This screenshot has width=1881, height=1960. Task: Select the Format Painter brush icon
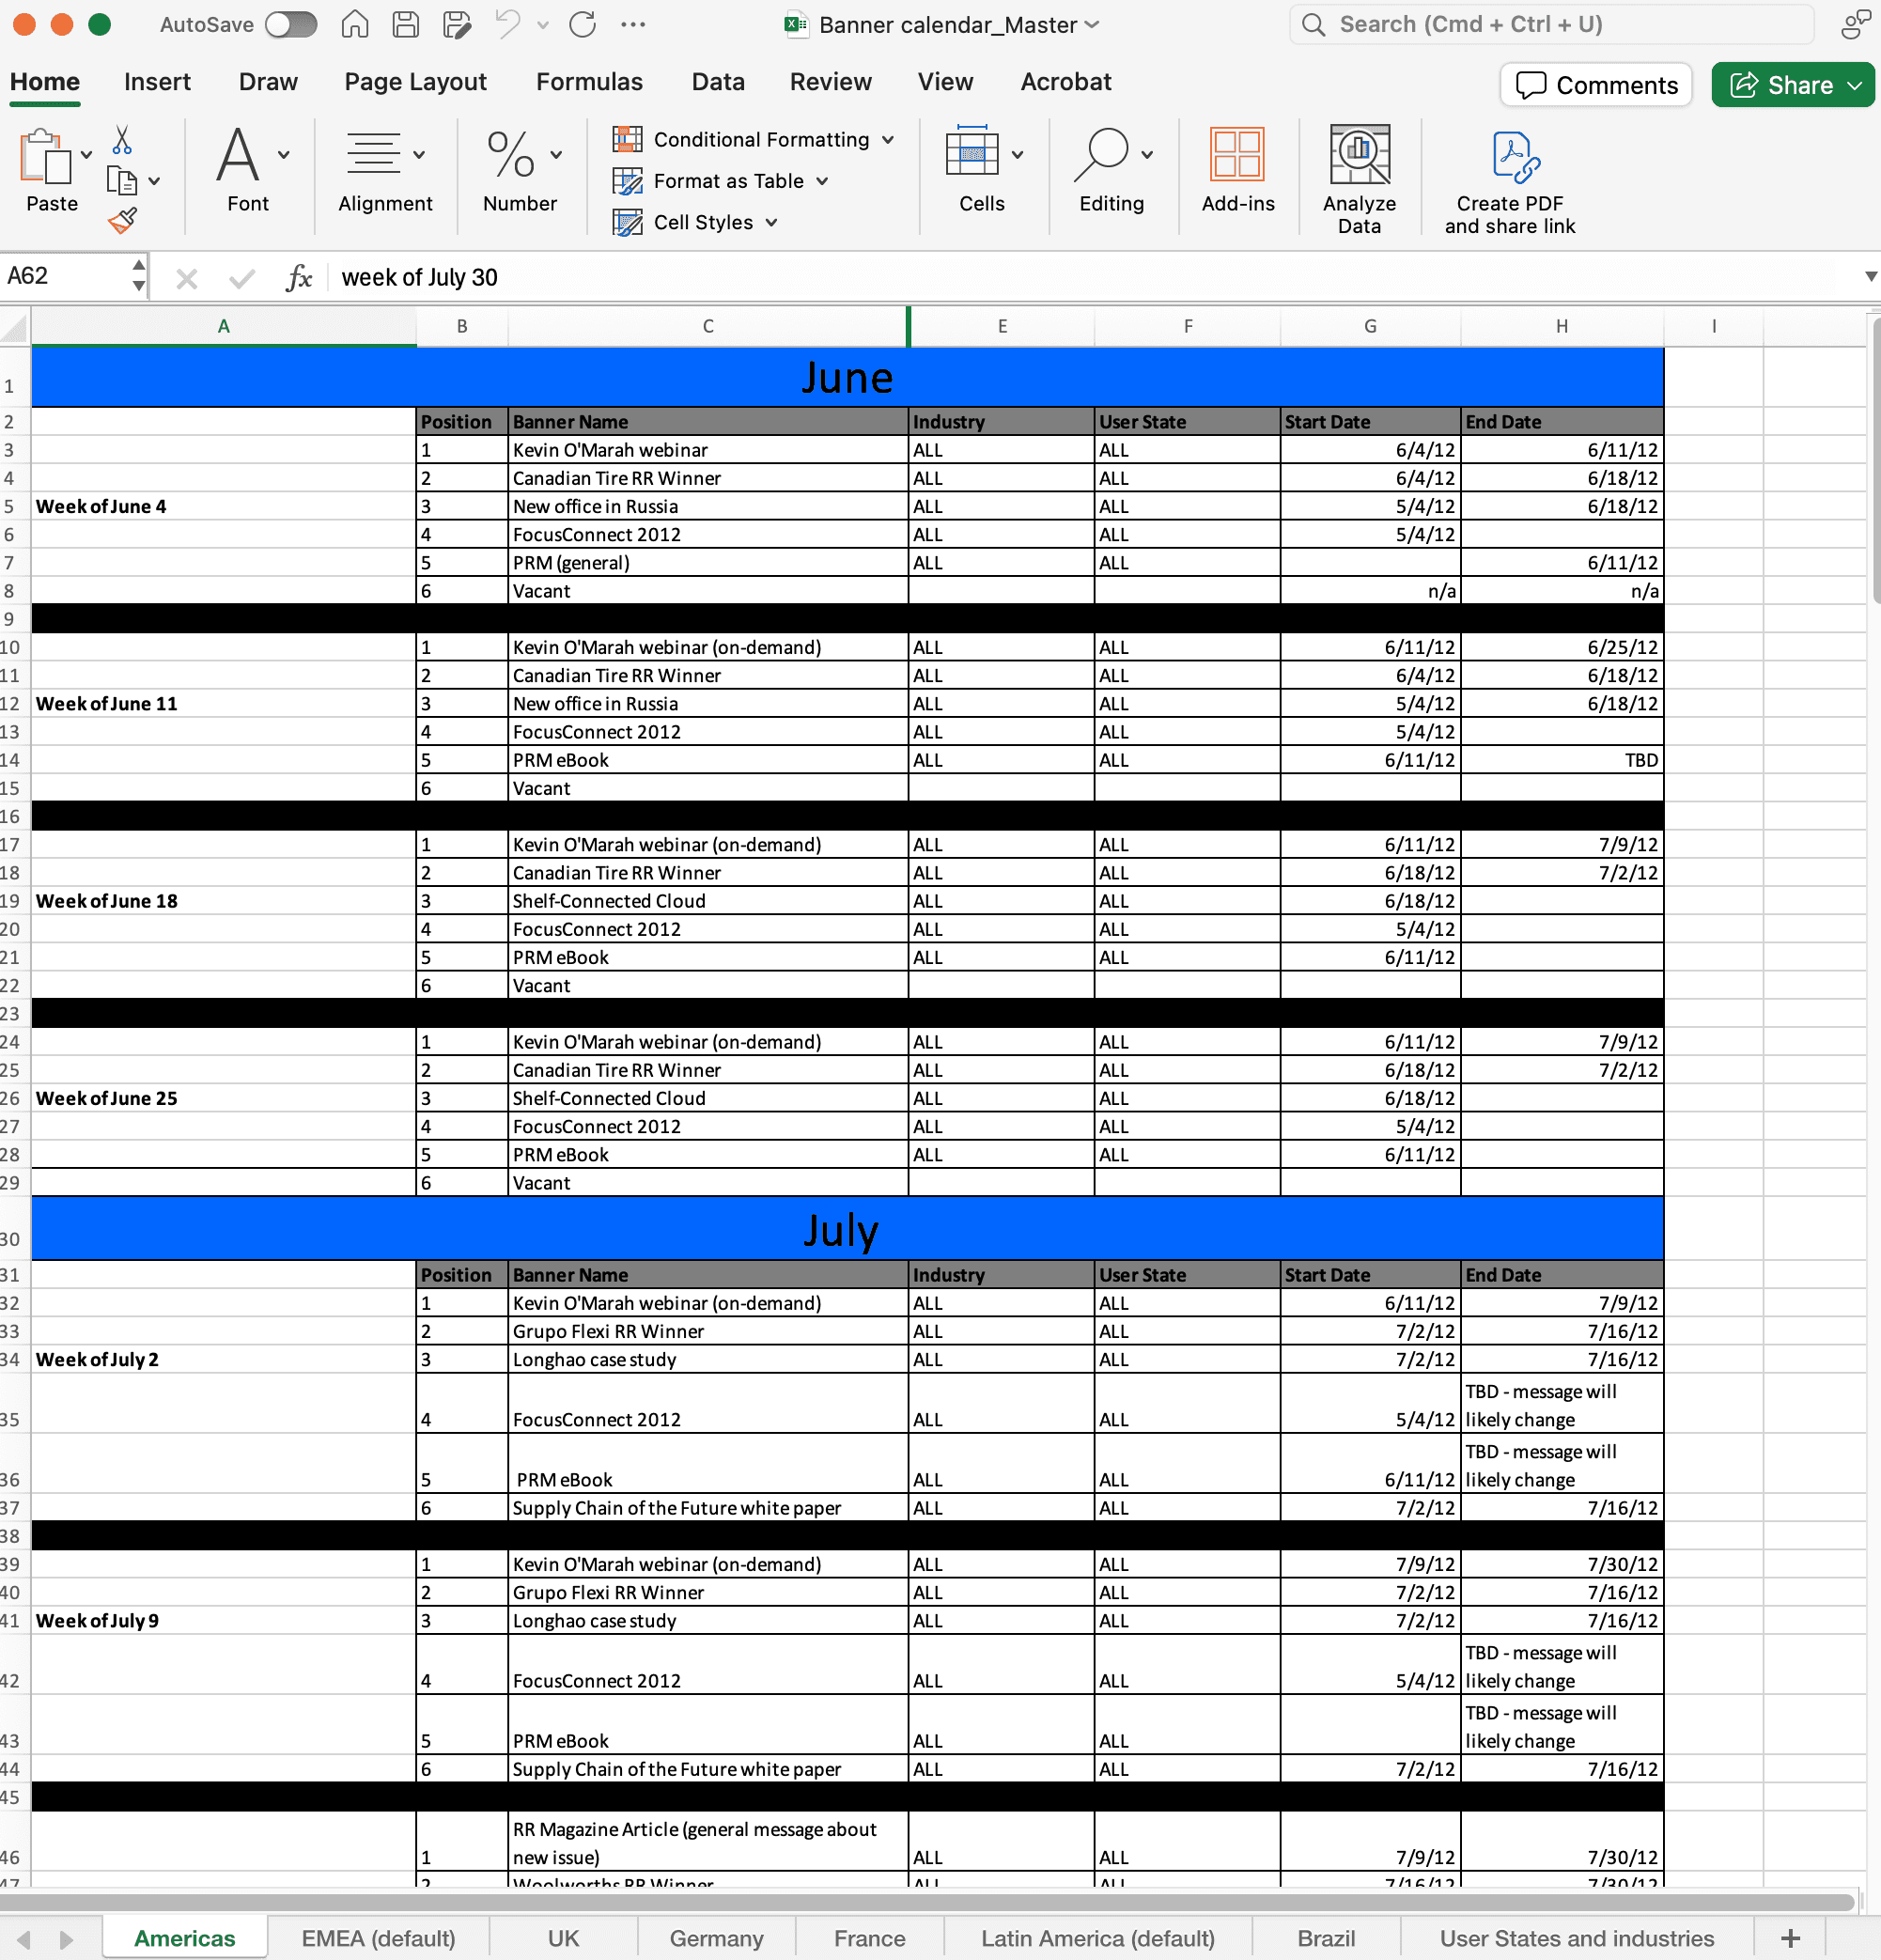(122, 220)
